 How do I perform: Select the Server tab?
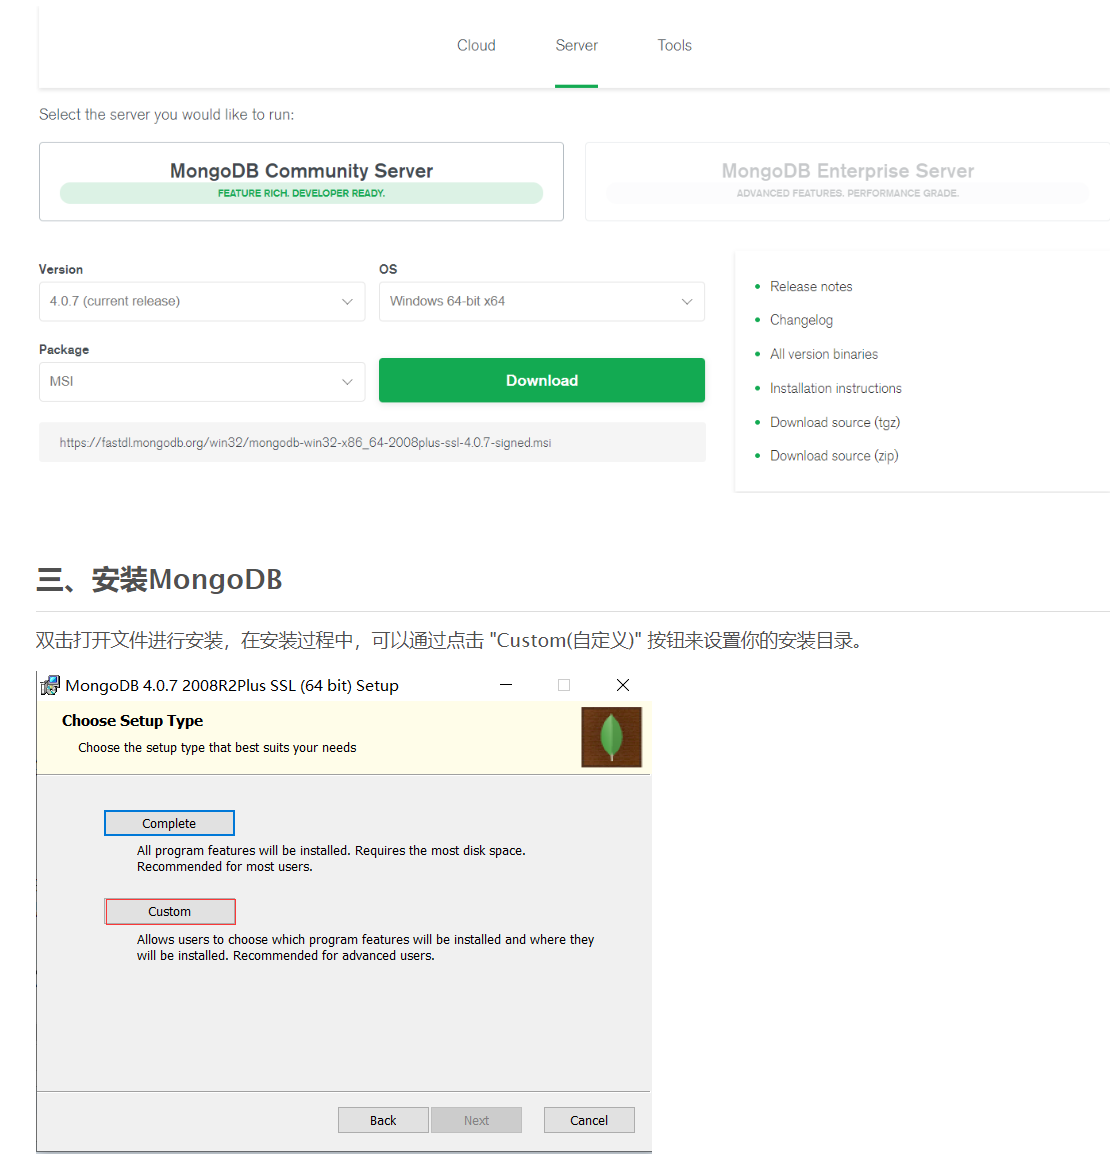[x=576, y=46]
